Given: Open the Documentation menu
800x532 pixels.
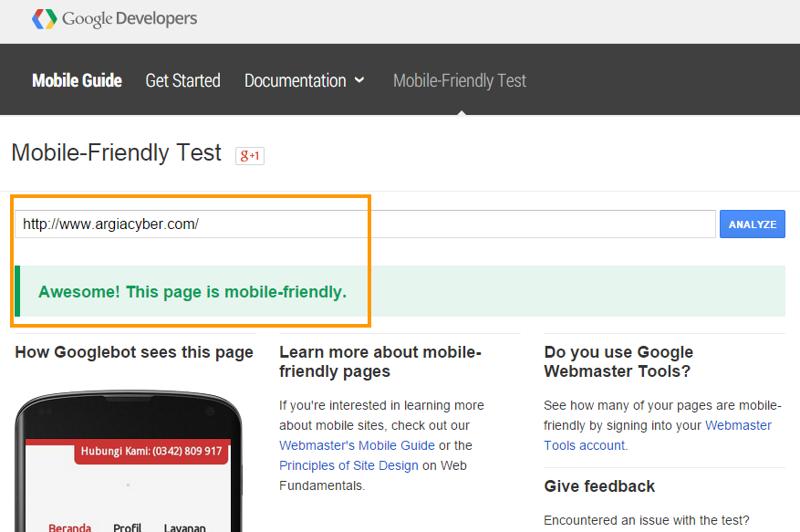Looking at the screenshot, I should pyautogui.click(x=295, y=80).
